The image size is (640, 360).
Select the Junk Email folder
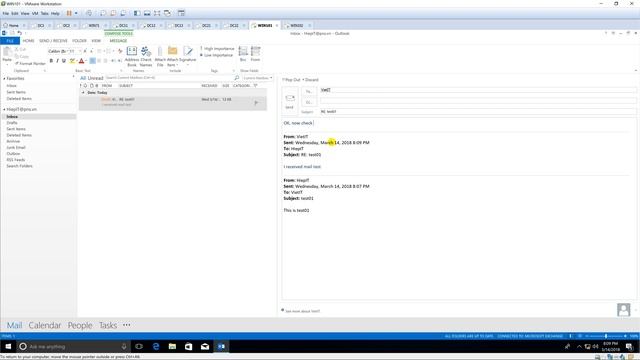tap(16, 147)
